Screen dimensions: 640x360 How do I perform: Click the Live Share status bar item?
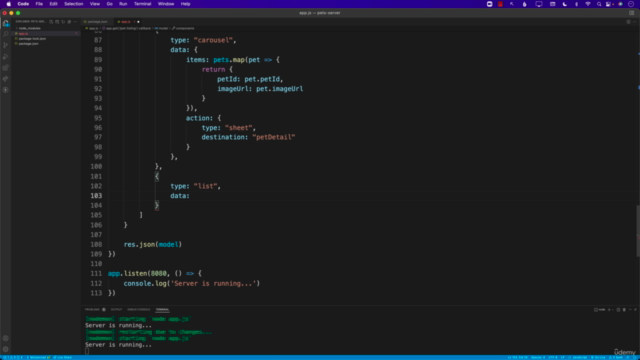[x=62, y=358]
